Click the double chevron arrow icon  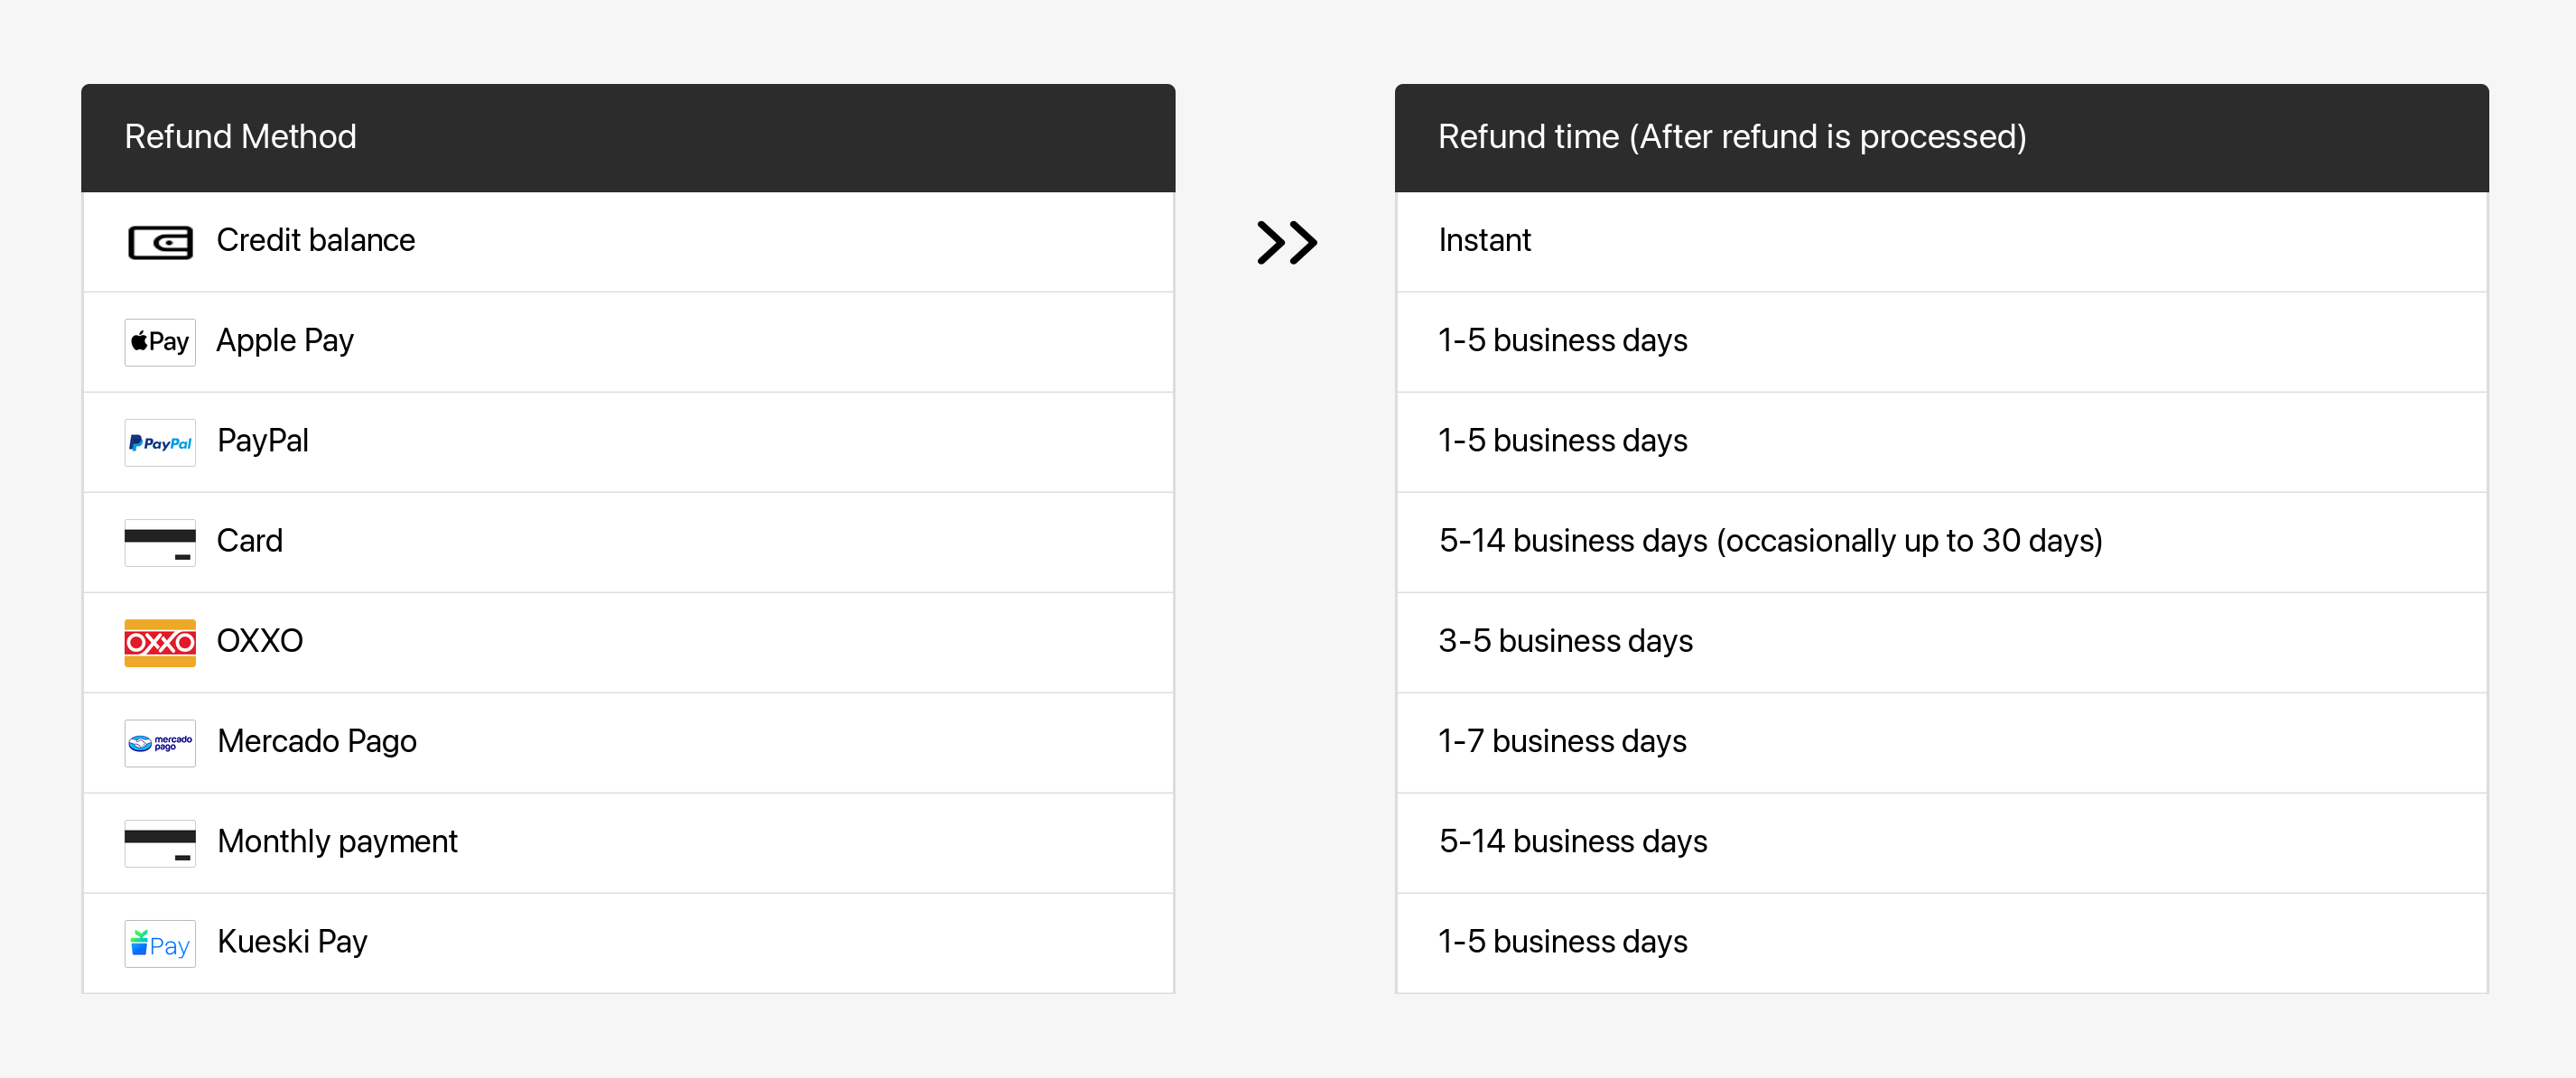pyautogui.click(x=1286, y=242)
